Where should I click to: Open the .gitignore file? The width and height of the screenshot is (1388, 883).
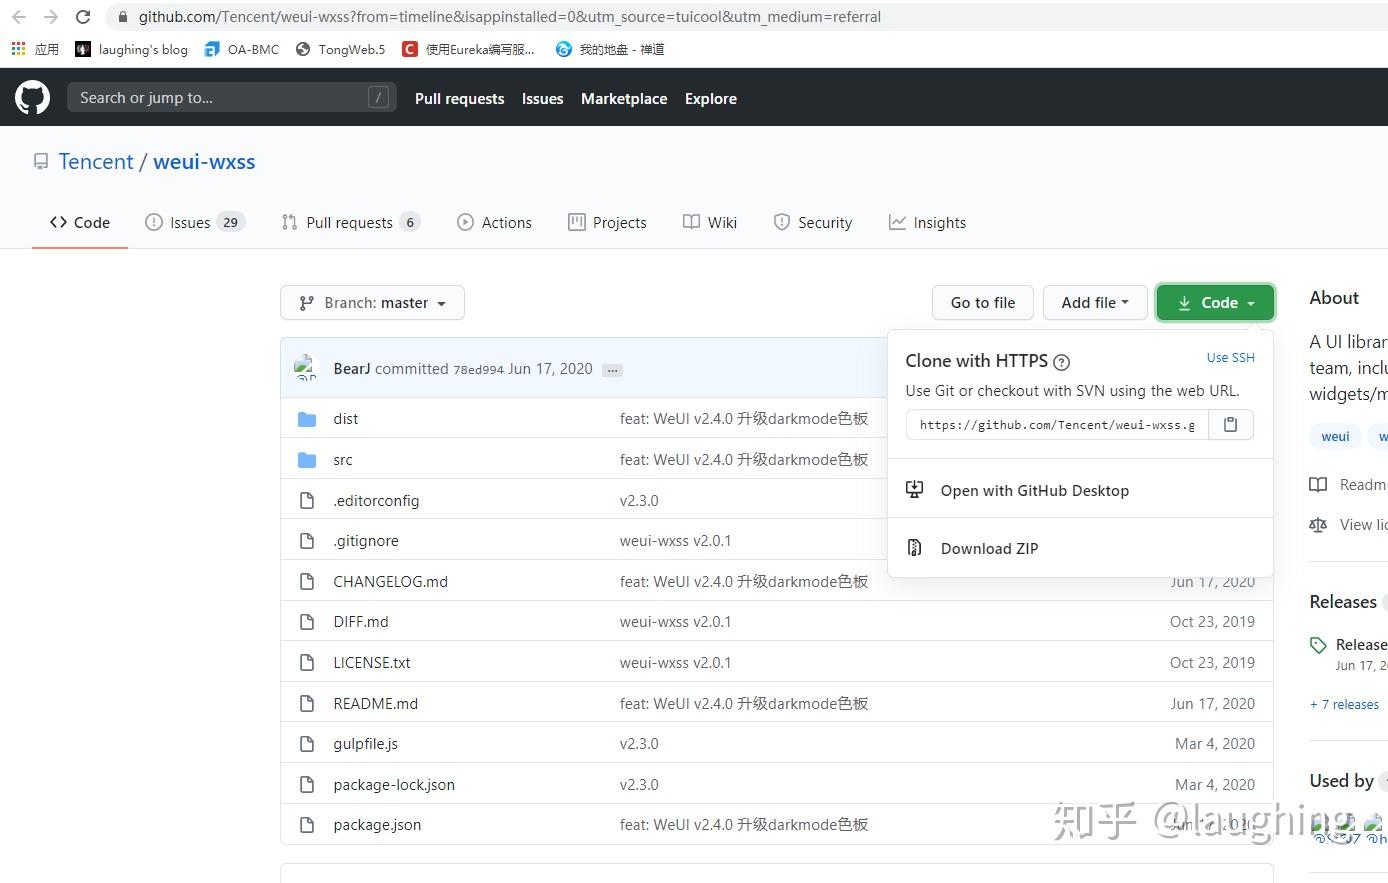366,541
